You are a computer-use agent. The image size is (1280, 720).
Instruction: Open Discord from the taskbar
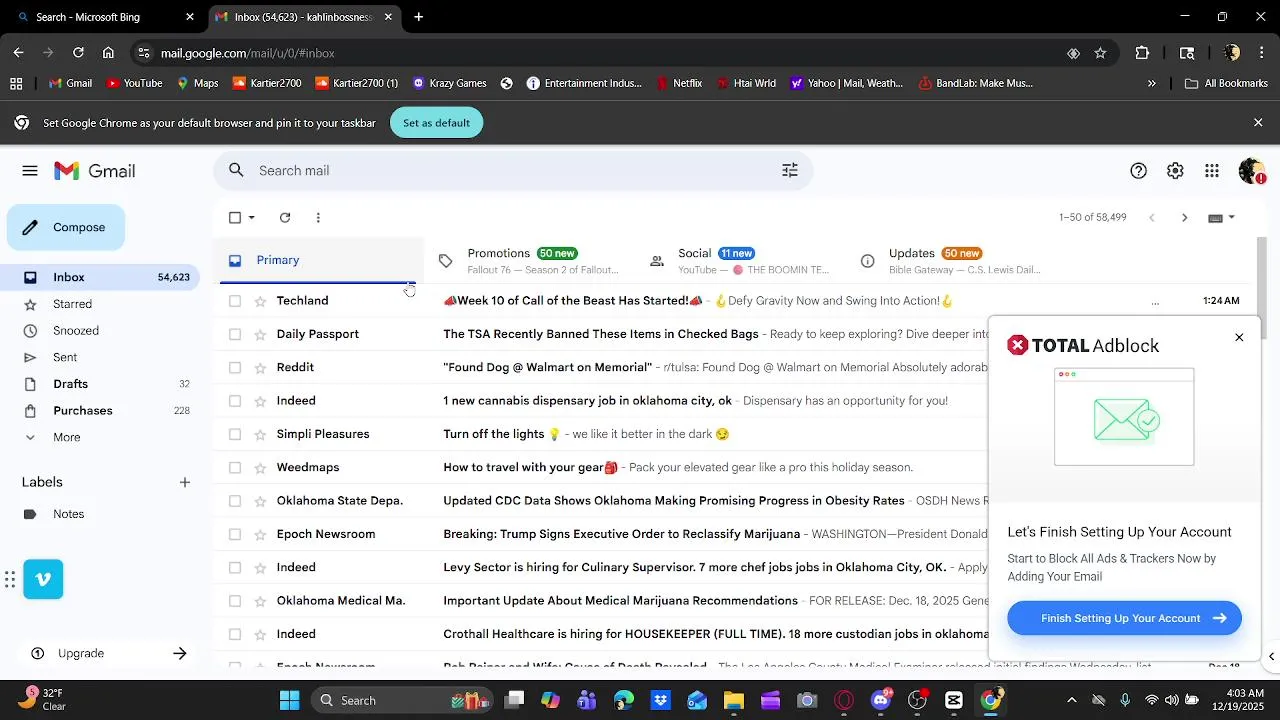pos(881,700)
